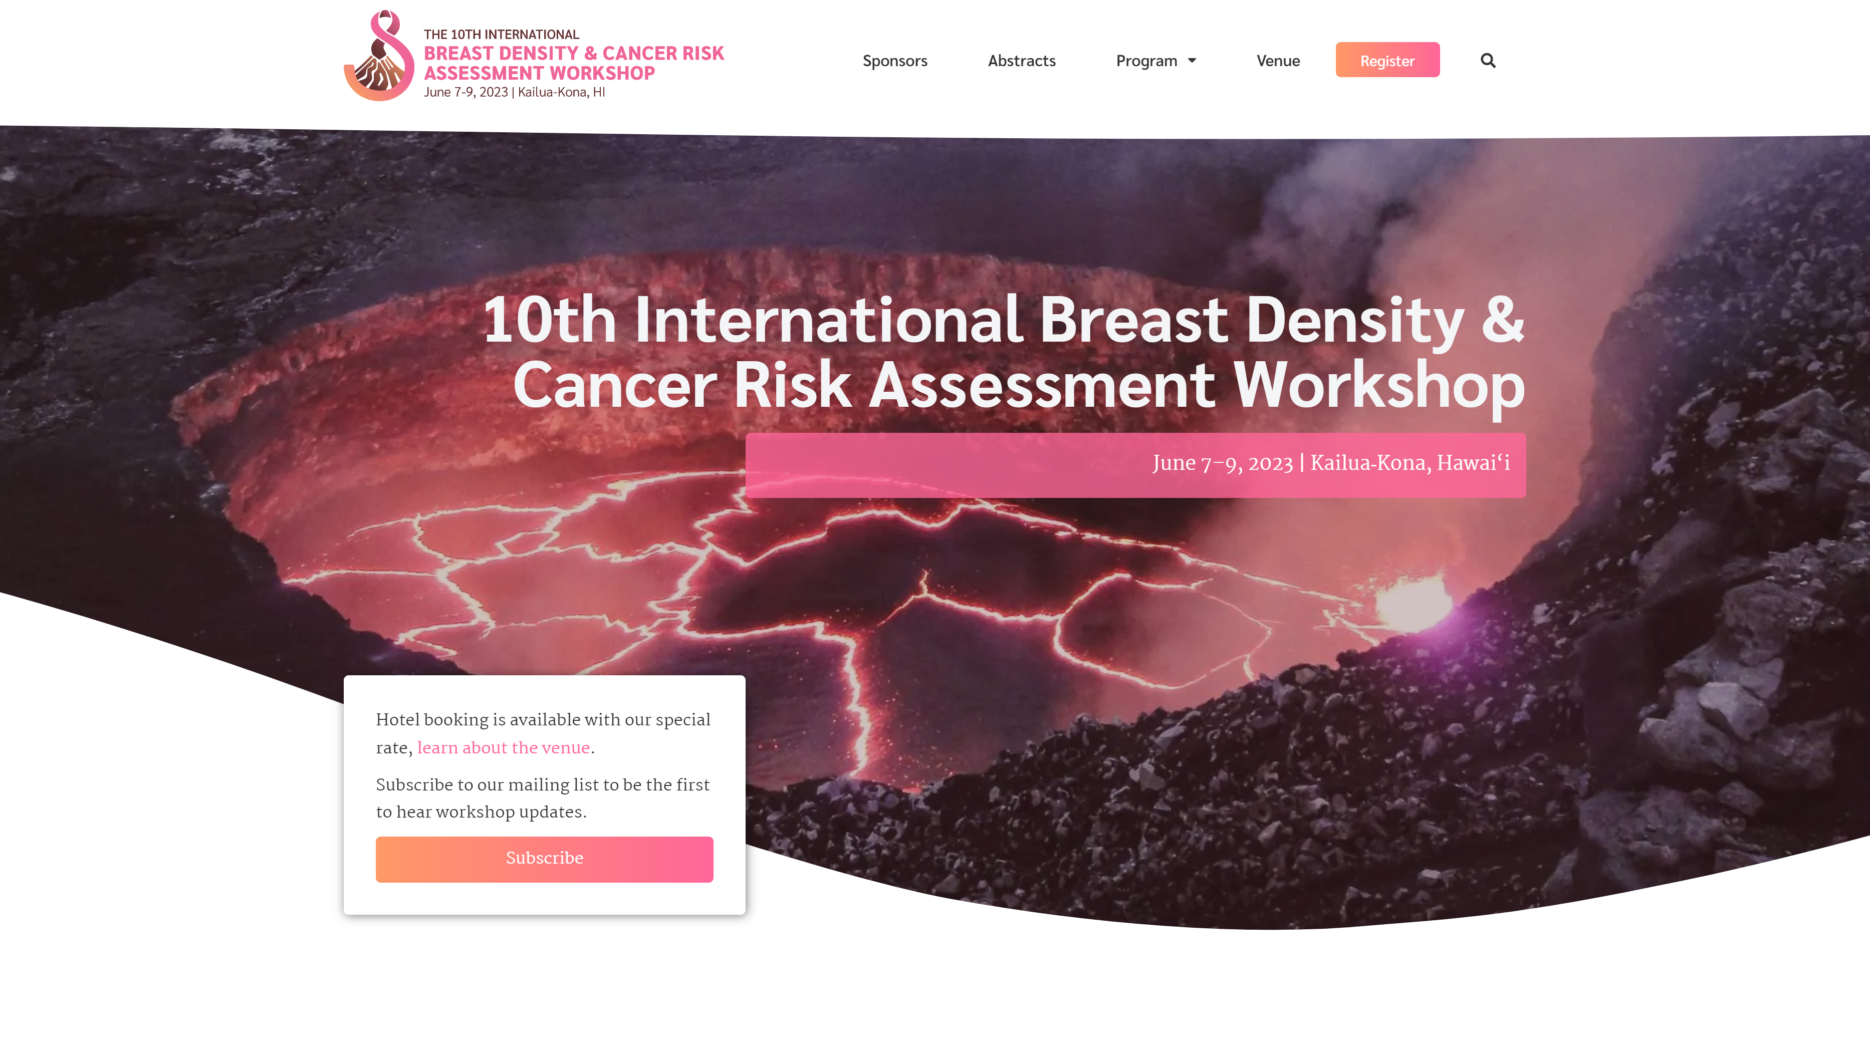Click "THE 10TH INTERNATIONAL" text in logo

(501, 34)
